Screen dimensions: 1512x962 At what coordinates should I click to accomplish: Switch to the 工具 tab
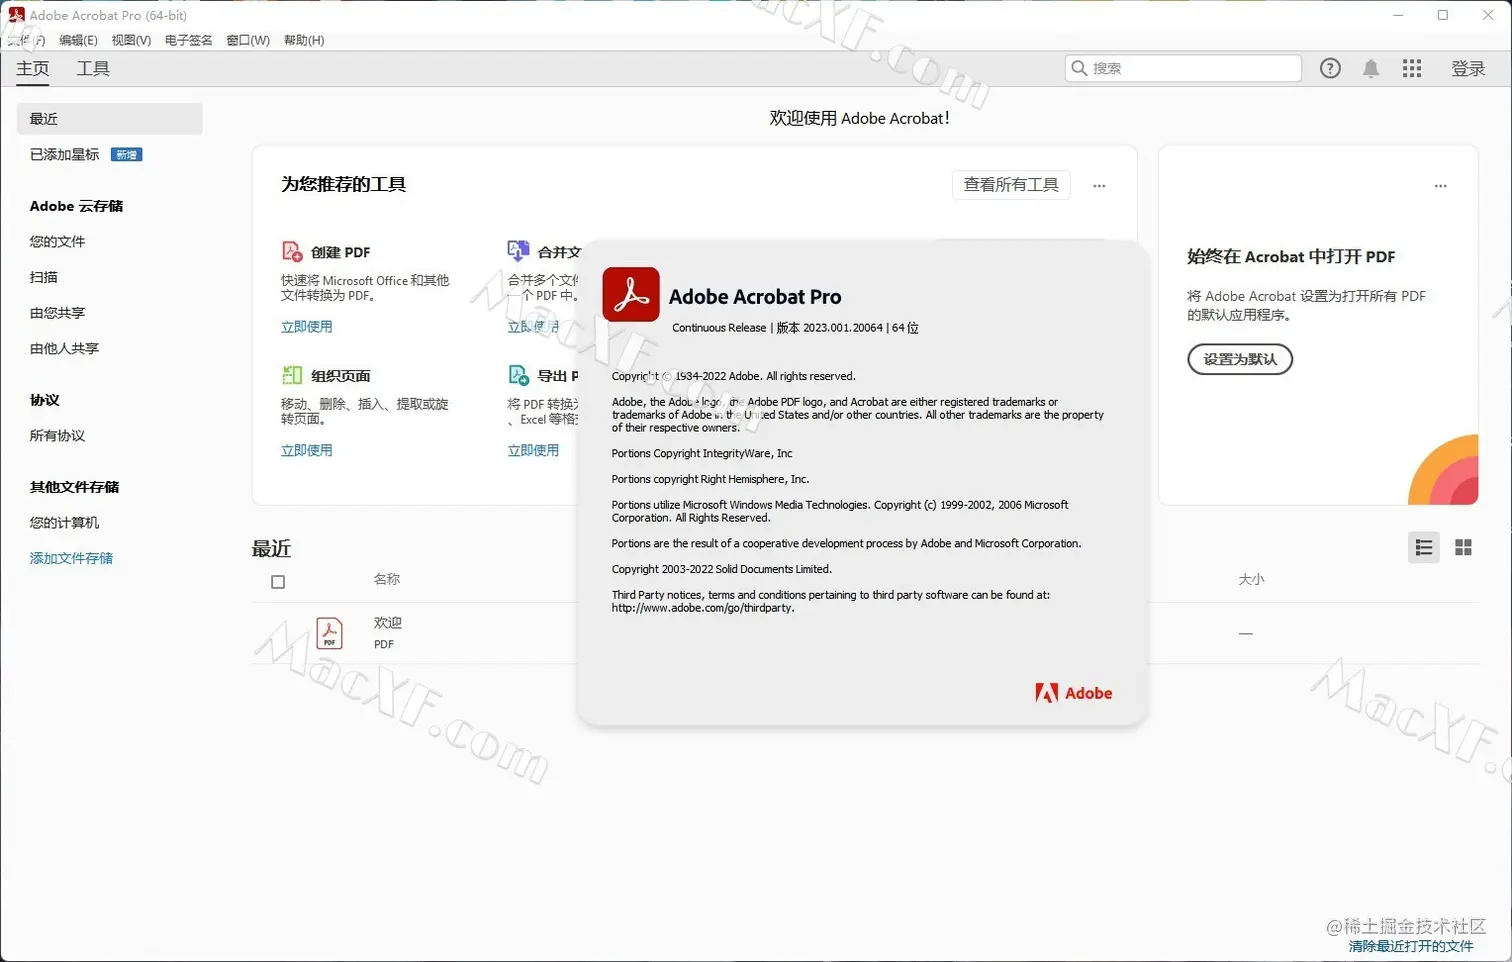(x=93, y=68)
